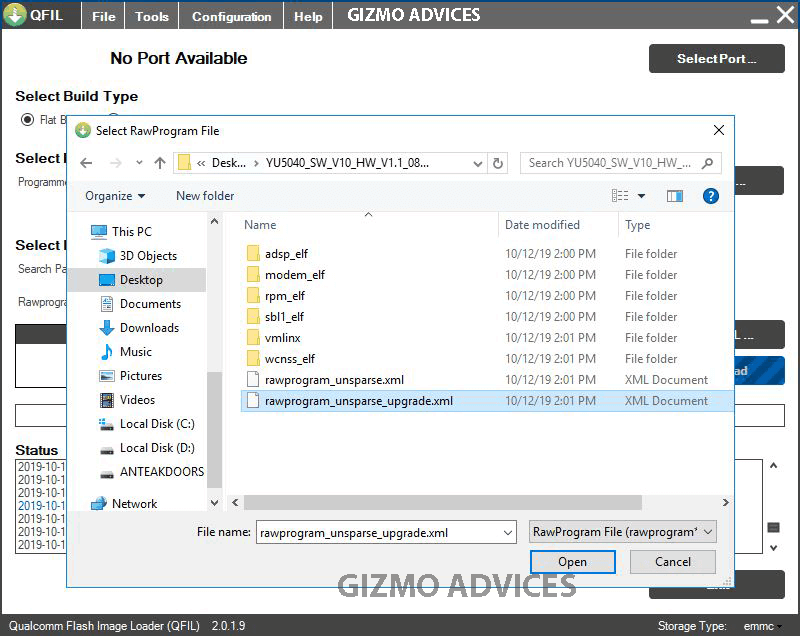Open the Help menu in QFIL
The width and height of the screenshot is (800, 636).
click(x=308, y=16)
